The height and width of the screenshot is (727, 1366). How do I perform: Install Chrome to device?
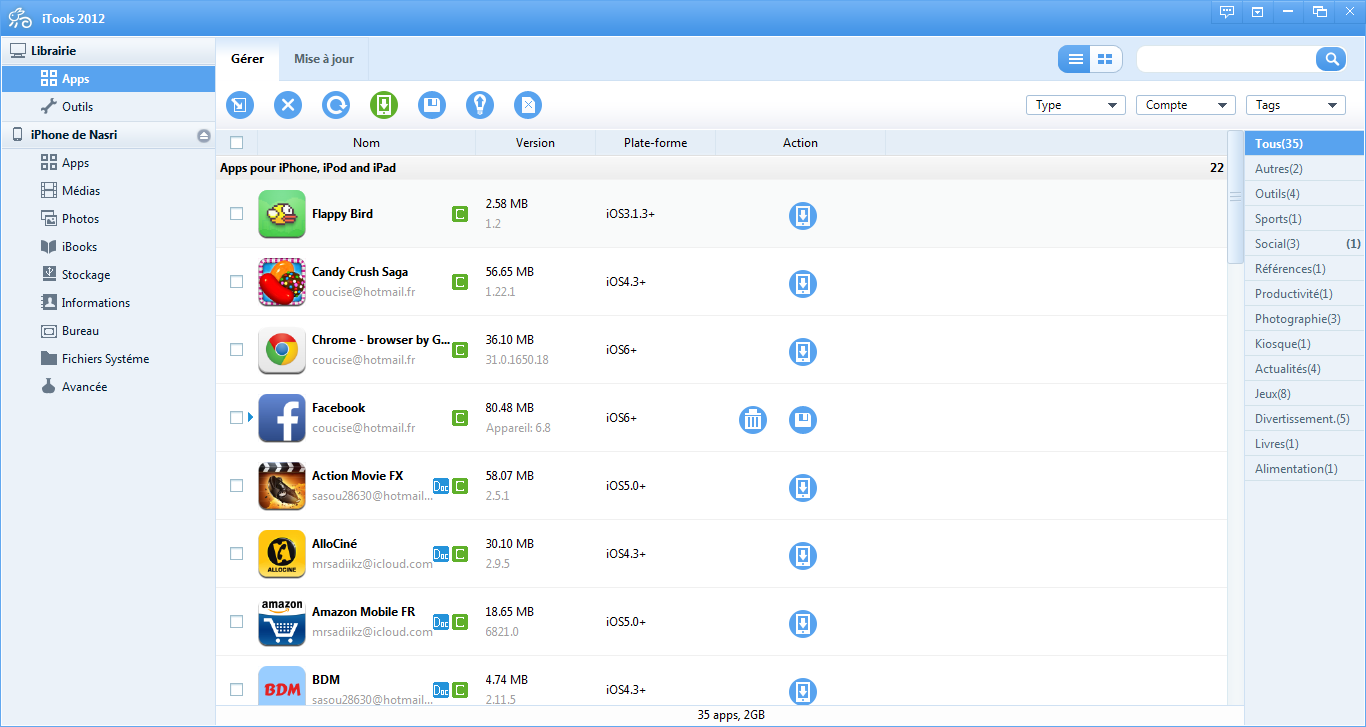coord(803,351)
